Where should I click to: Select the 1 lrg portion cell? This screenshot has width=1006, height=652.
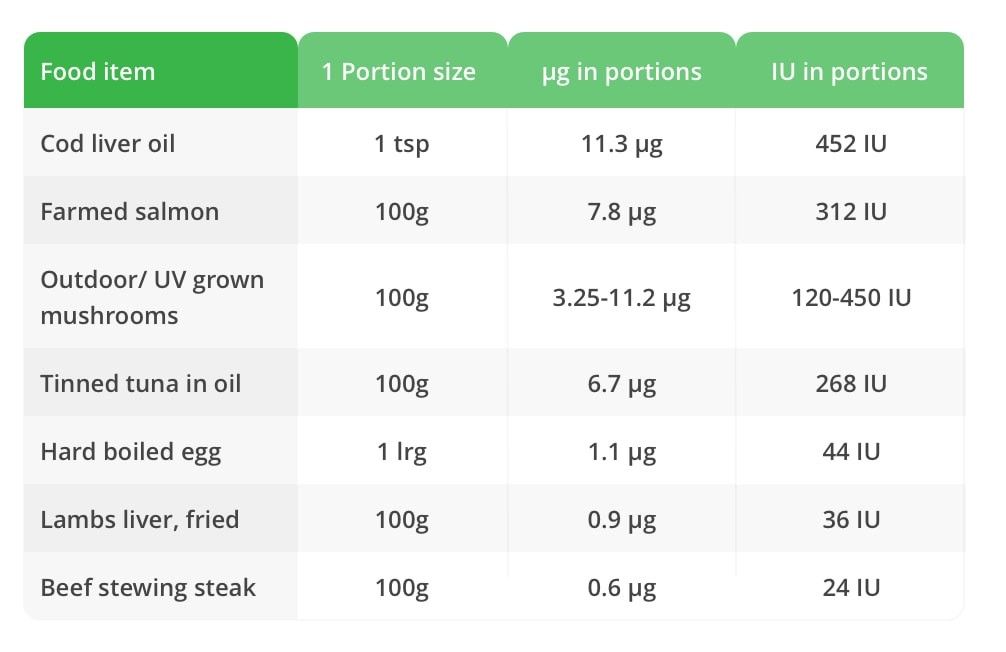pos(402,451)
